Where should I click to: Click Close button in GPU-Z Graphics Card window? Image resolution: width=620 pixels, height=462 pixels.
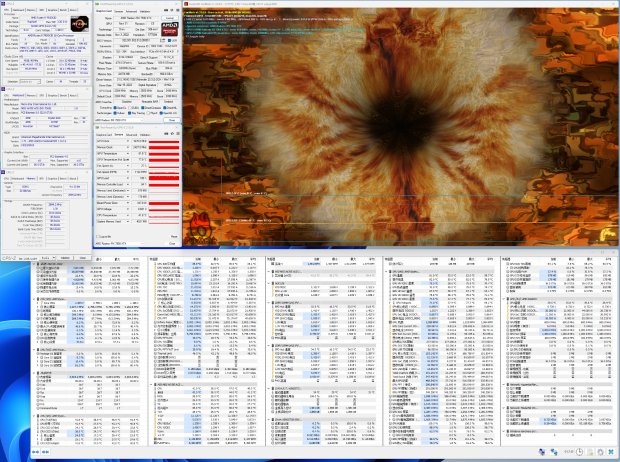tap(172, 120)
